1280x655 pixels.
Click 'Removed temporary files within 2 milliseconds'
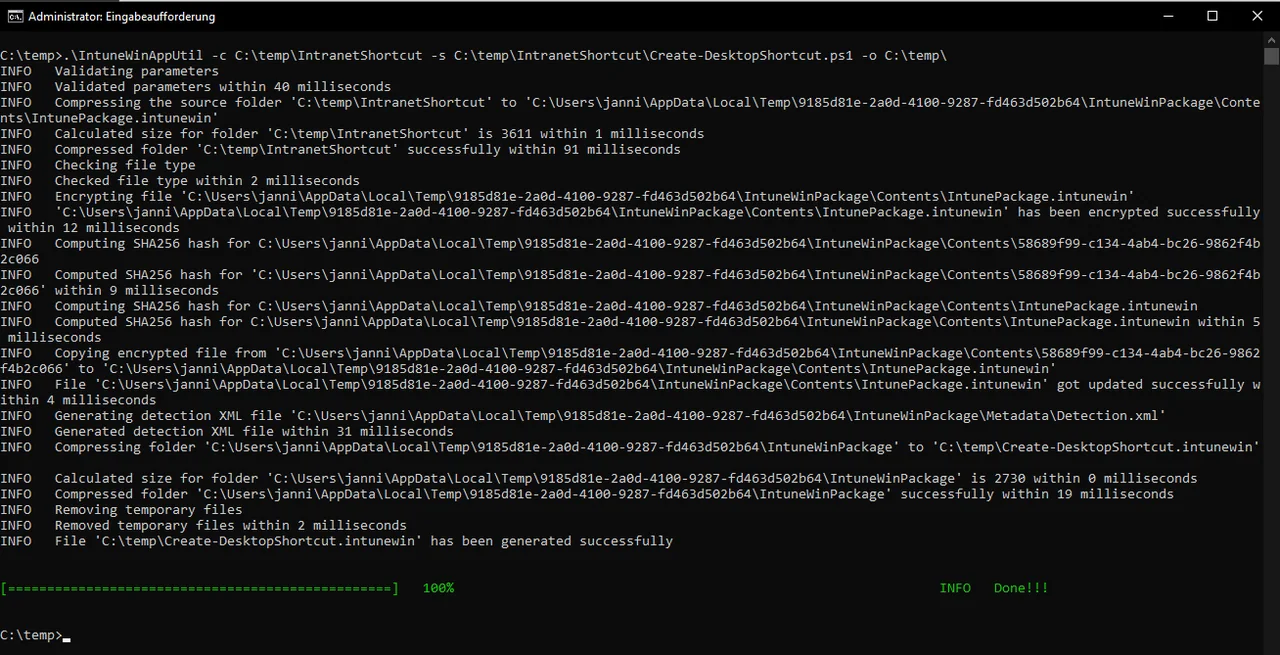[x=203, y=526]
